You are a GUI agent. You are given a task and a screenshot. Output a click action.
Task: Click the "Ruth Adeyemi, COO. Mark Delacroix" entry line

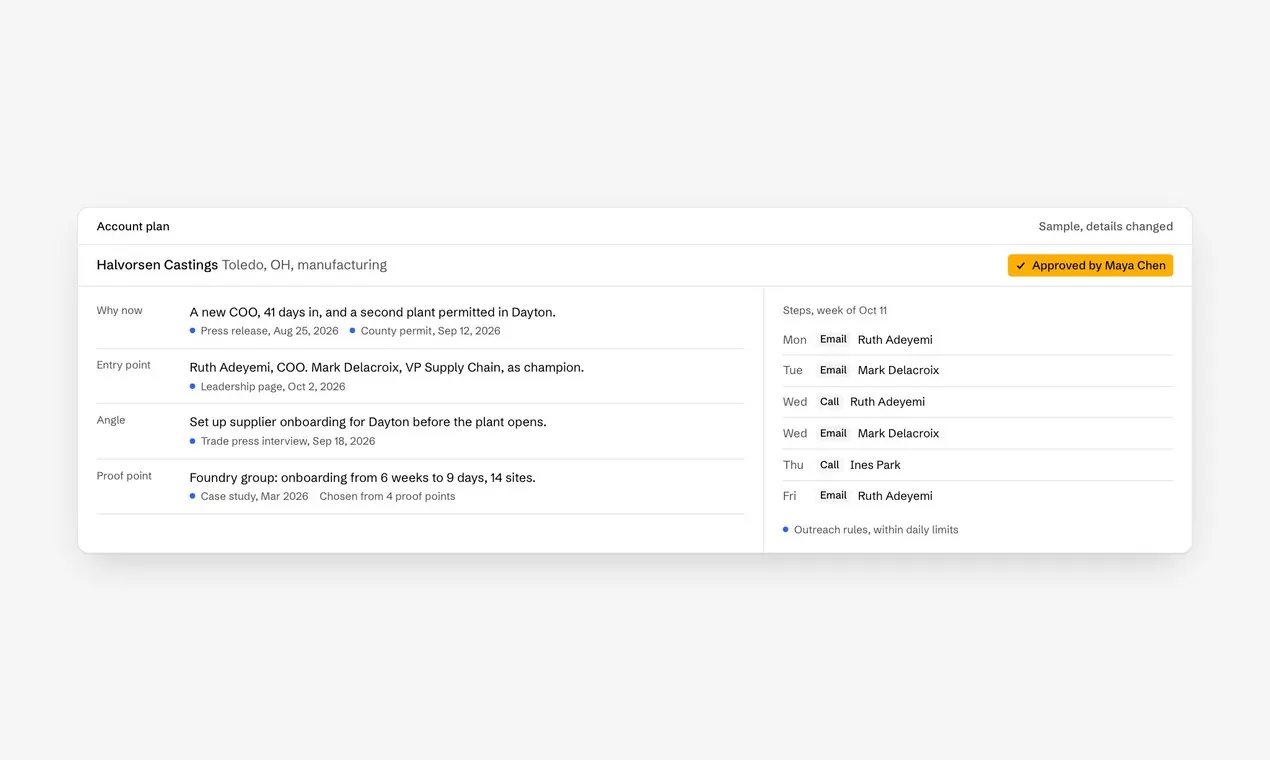click(386, 367)
